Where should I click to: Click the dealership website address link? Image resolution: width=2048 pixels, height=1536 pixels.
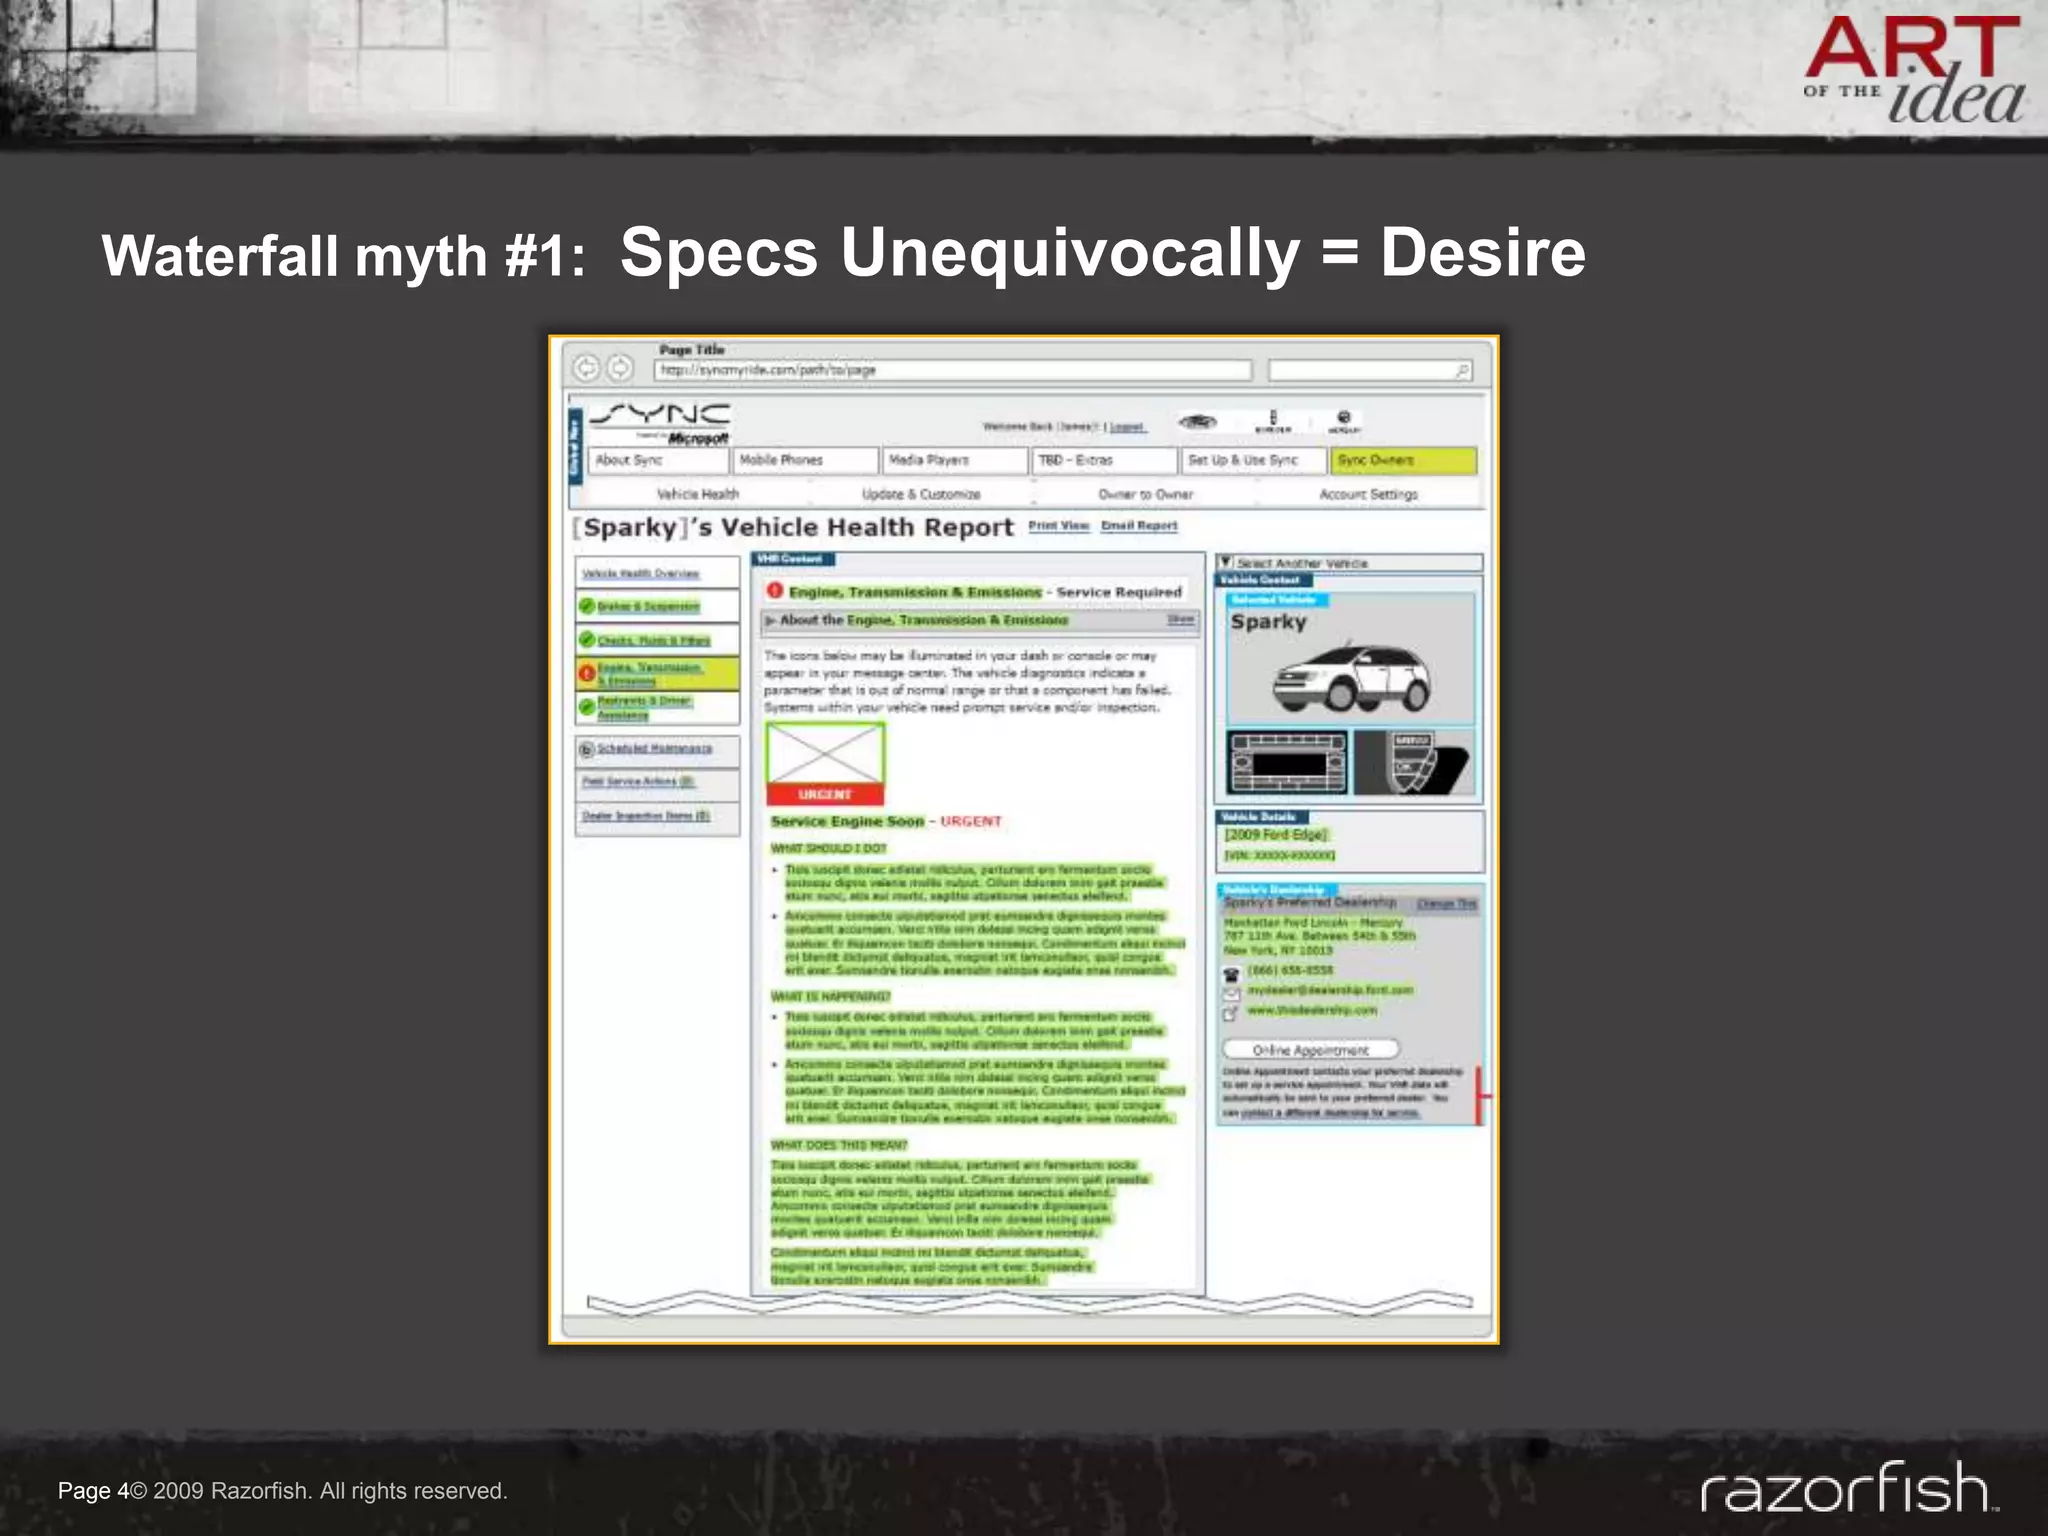click(x=1312, y=1010)
